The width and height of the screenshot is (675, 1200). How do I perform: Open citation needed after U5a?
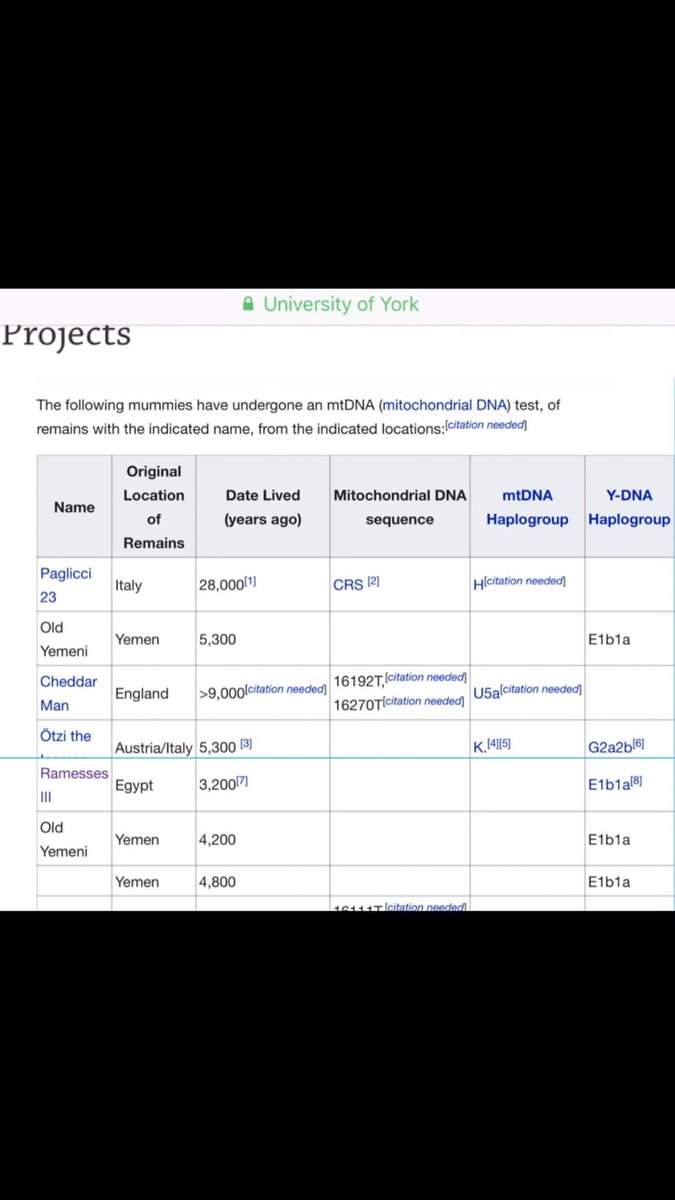[x=541, y=690]
